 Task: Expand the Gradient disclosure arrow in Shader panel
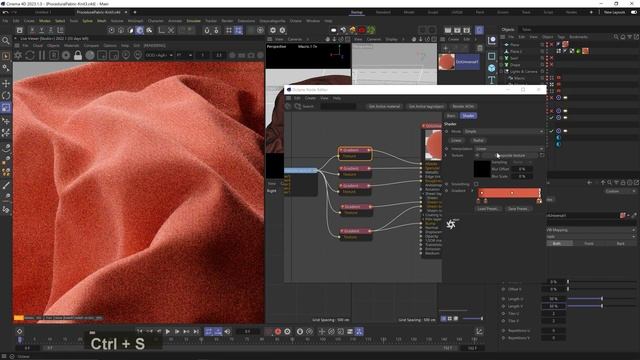click(x=473, y=191)
